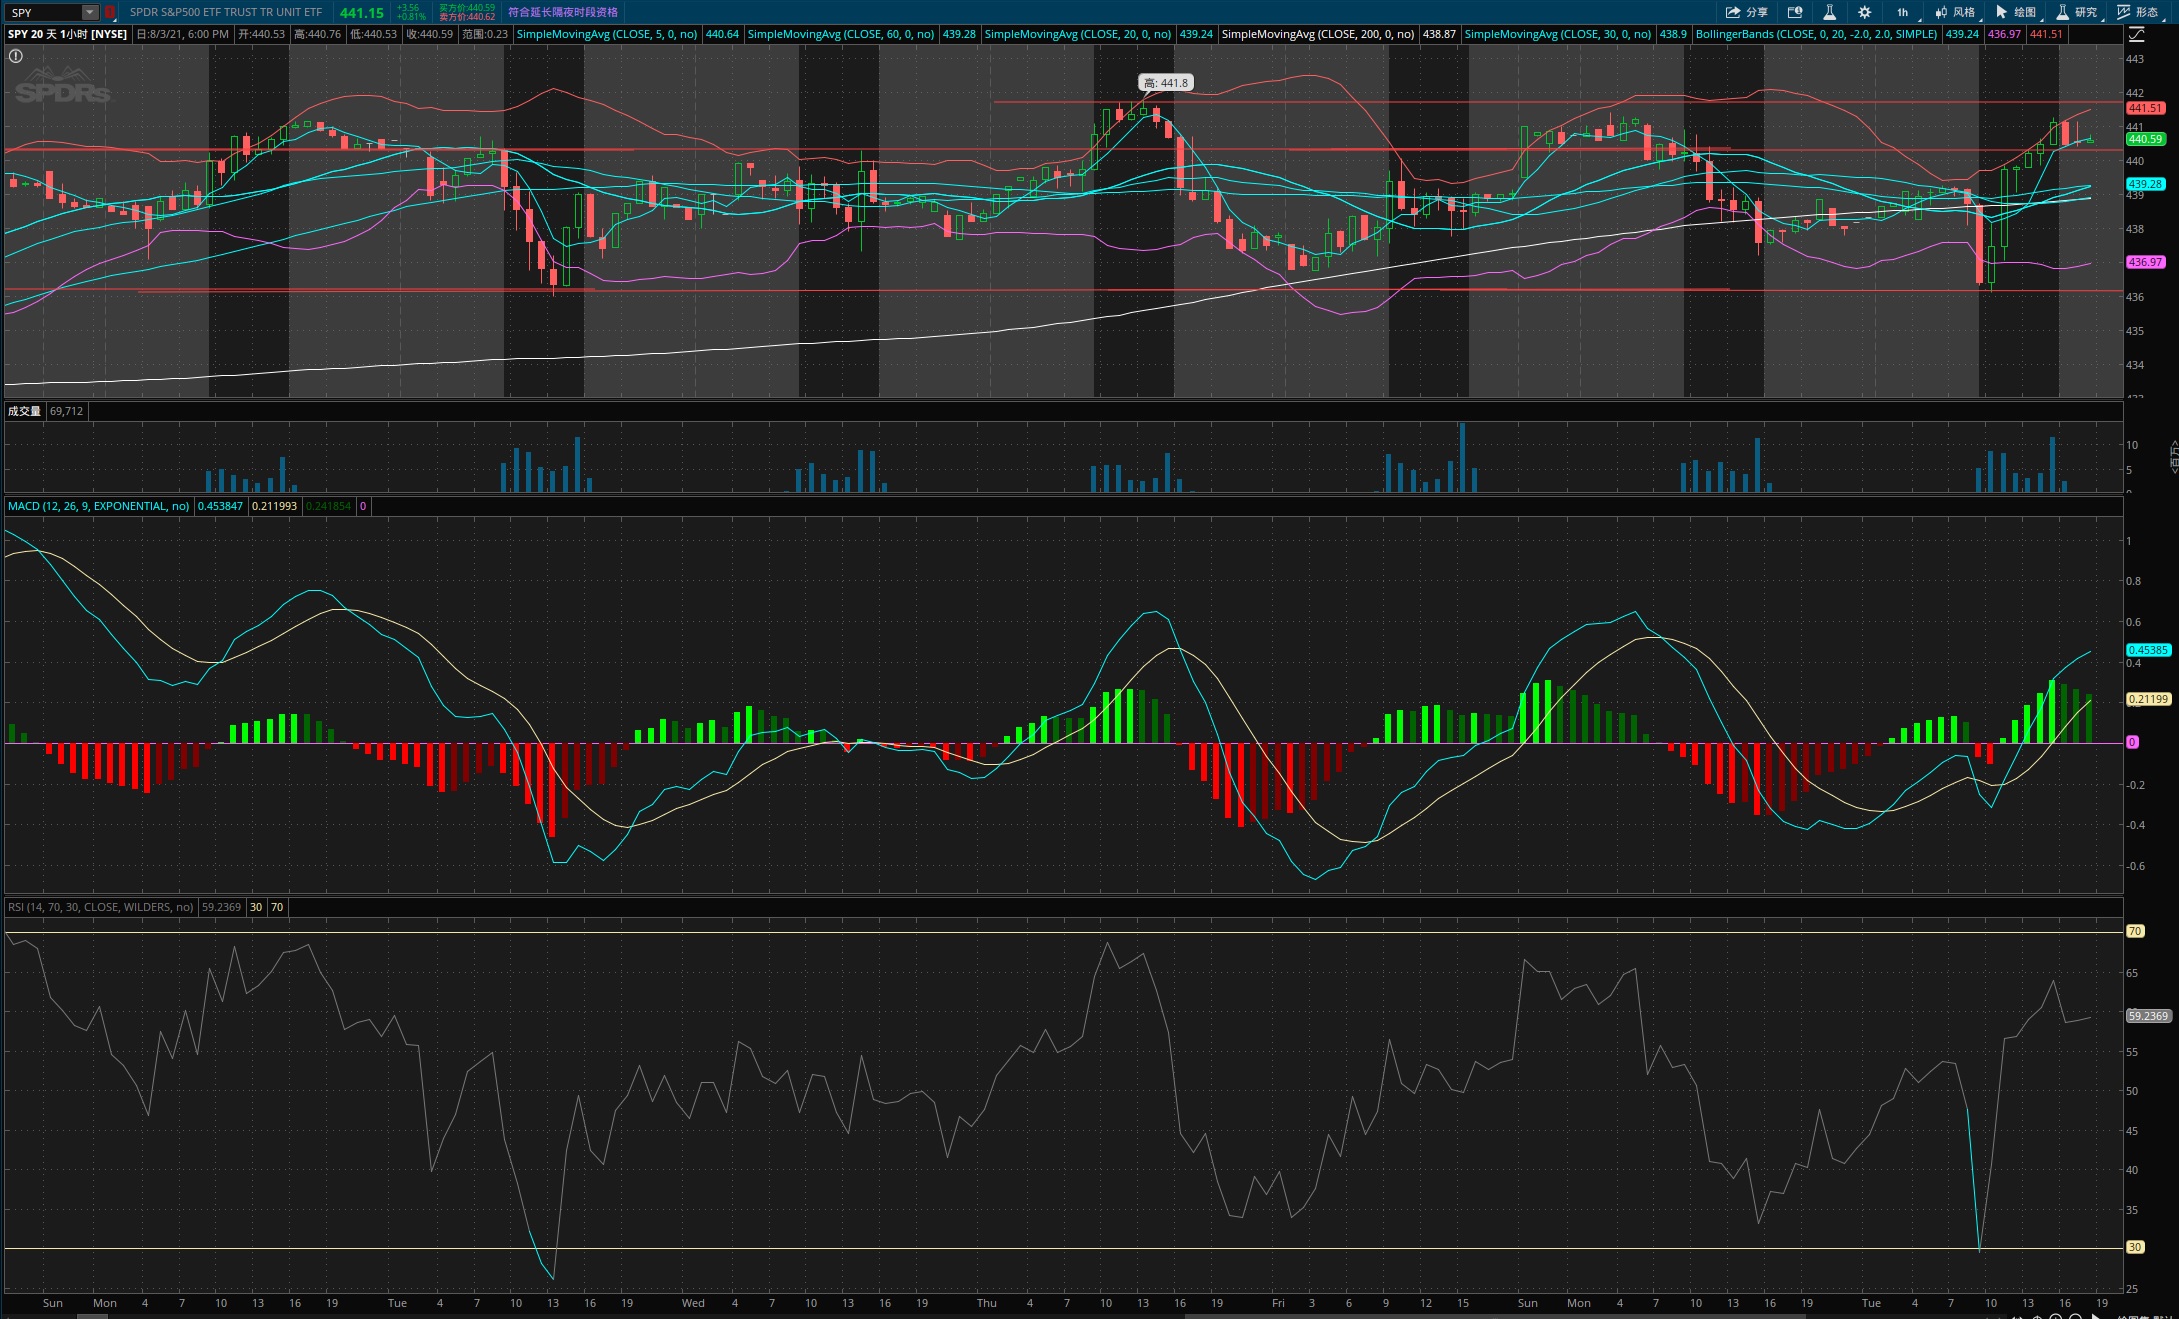Click the info circle icon on the price chart
The height and width of the screenshot is (1319, 2179).
coord(15,56)
